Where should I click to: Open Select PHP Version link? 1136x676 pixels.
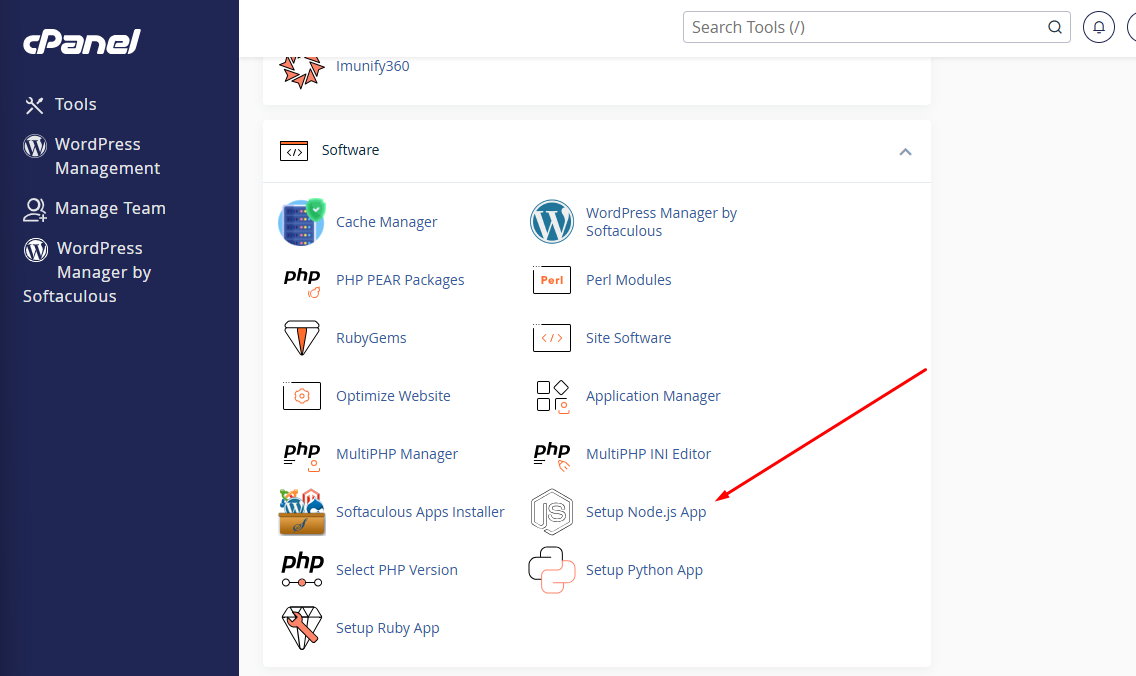396,570
